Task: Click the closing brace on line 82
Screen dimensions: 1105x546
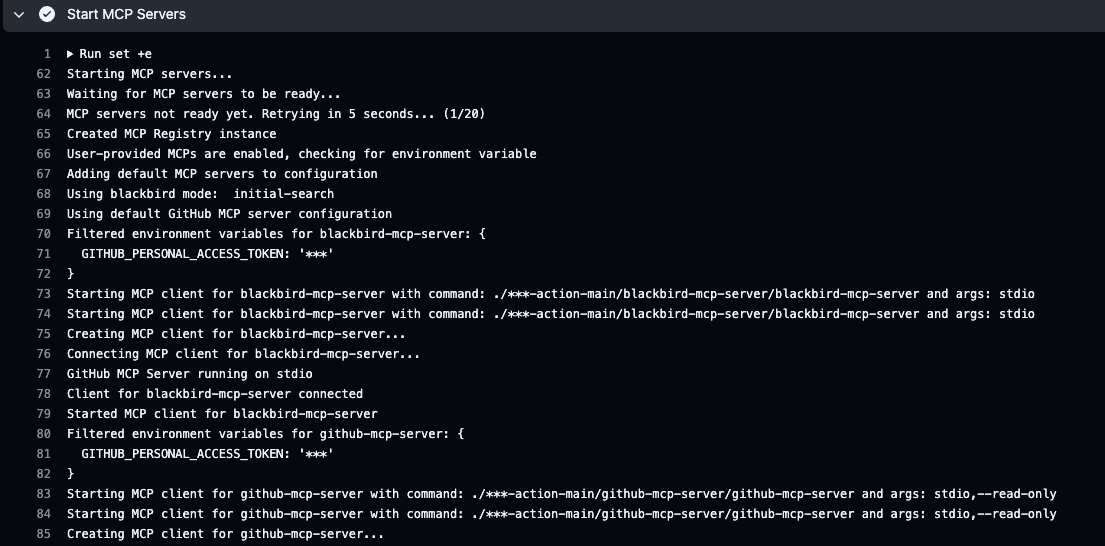Action: [70, 473]
